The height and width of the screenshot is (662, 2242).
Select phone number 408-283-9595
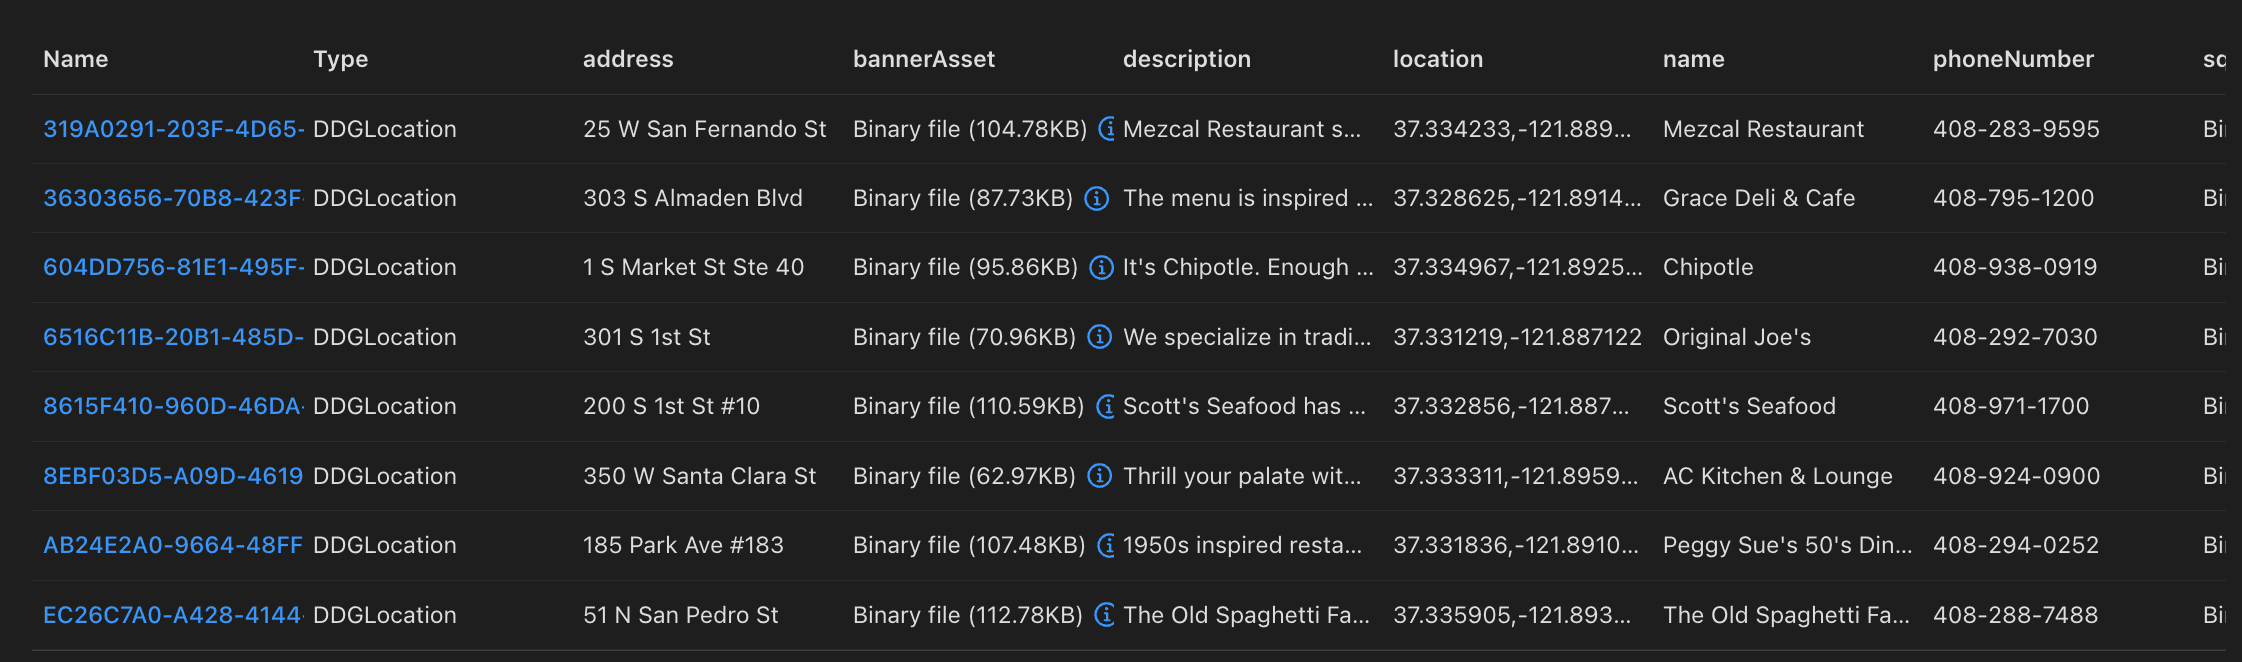pos(2016,129)
